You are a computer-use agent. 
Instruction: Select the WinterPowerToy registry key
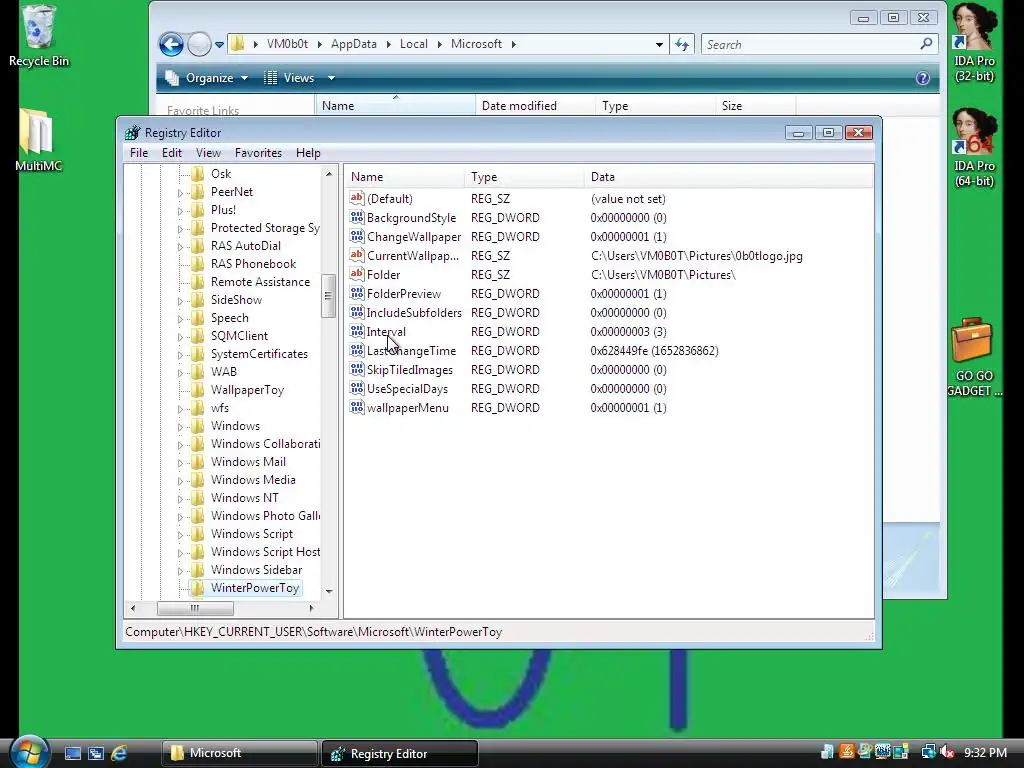[x=255, y=588]
